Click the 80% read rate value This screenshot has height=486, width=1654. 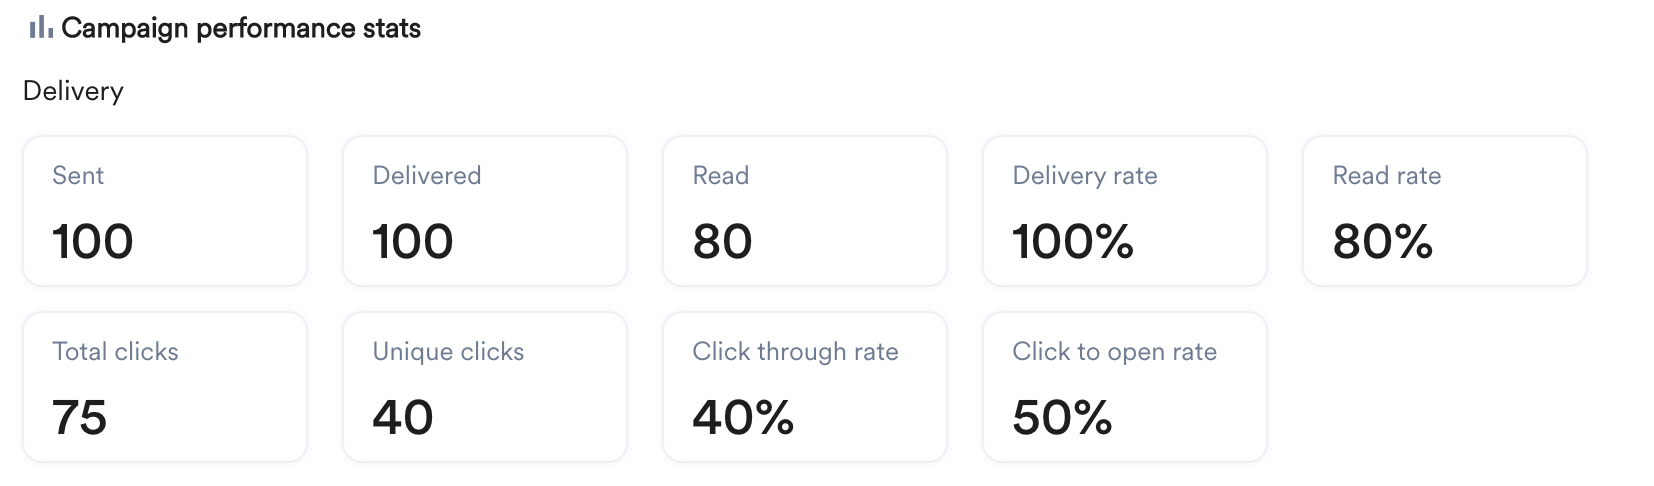pos(1383,242)
